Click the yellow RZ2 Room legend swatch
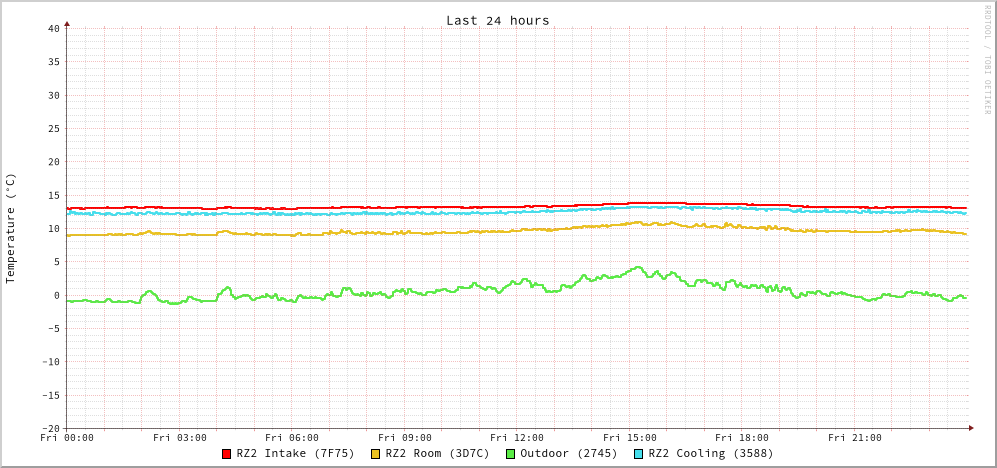This screenshot has height=468, width=997. click(x=376, y=454)
